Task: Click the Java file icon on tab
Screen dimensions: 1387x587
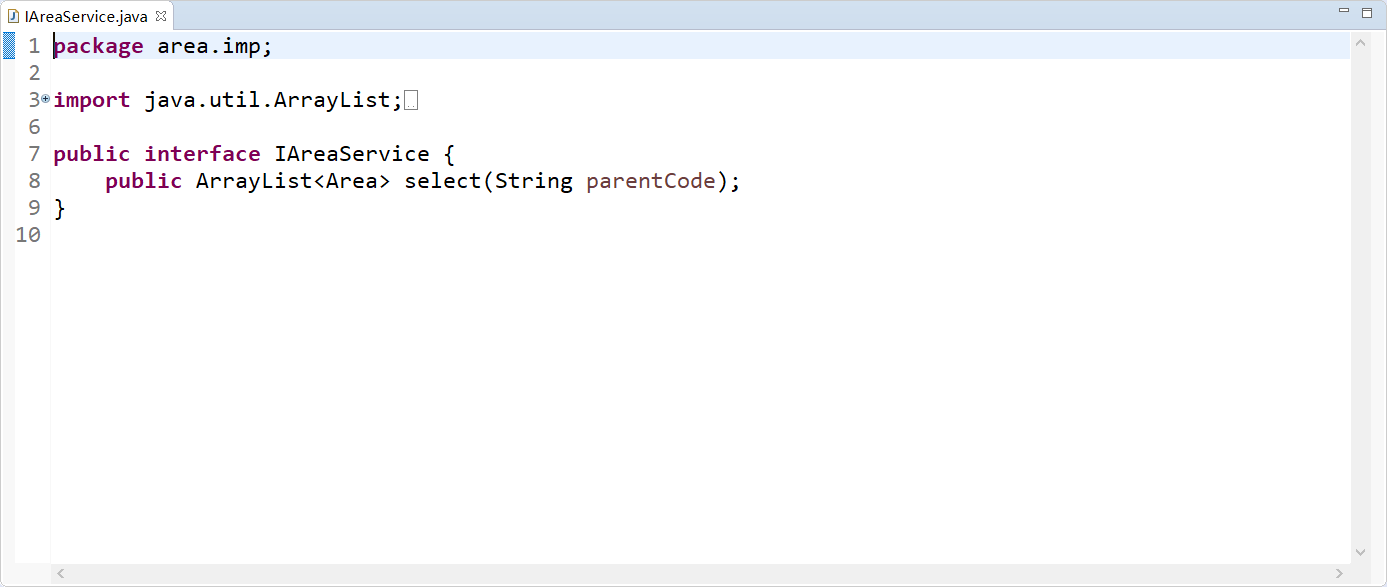Action: point(14,16)
